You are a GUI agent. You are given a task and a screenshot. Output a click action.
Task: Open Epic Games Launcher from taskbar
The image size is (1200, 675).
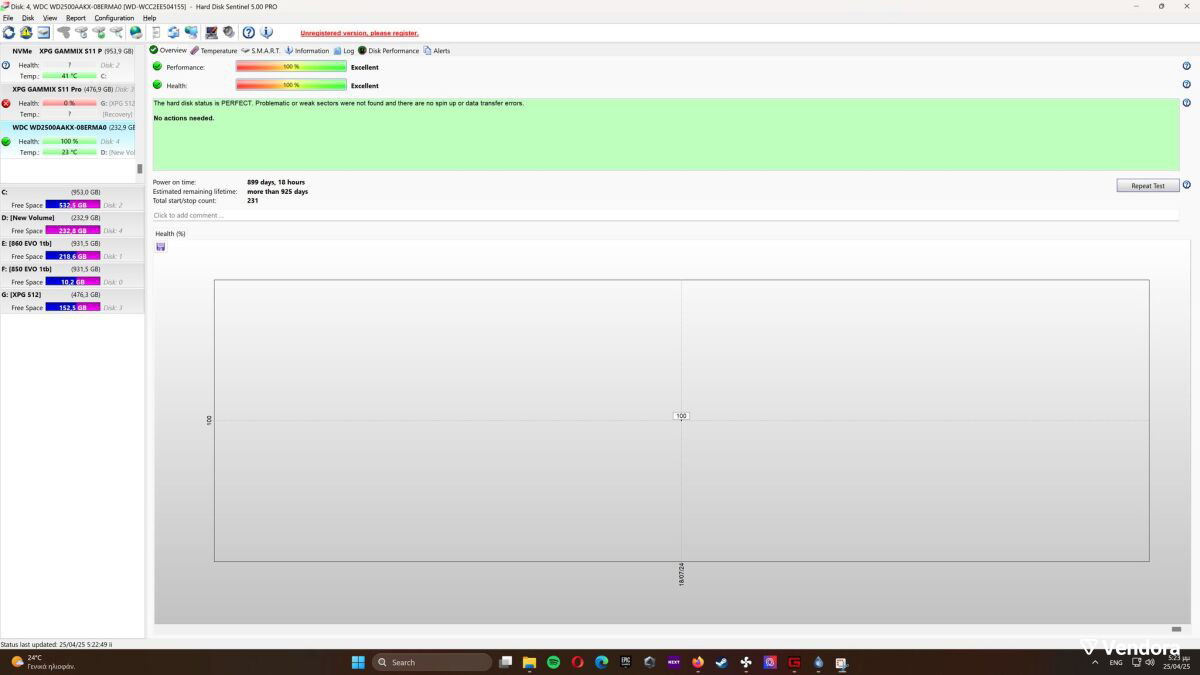pyautogui.click(x=626, y=662)
